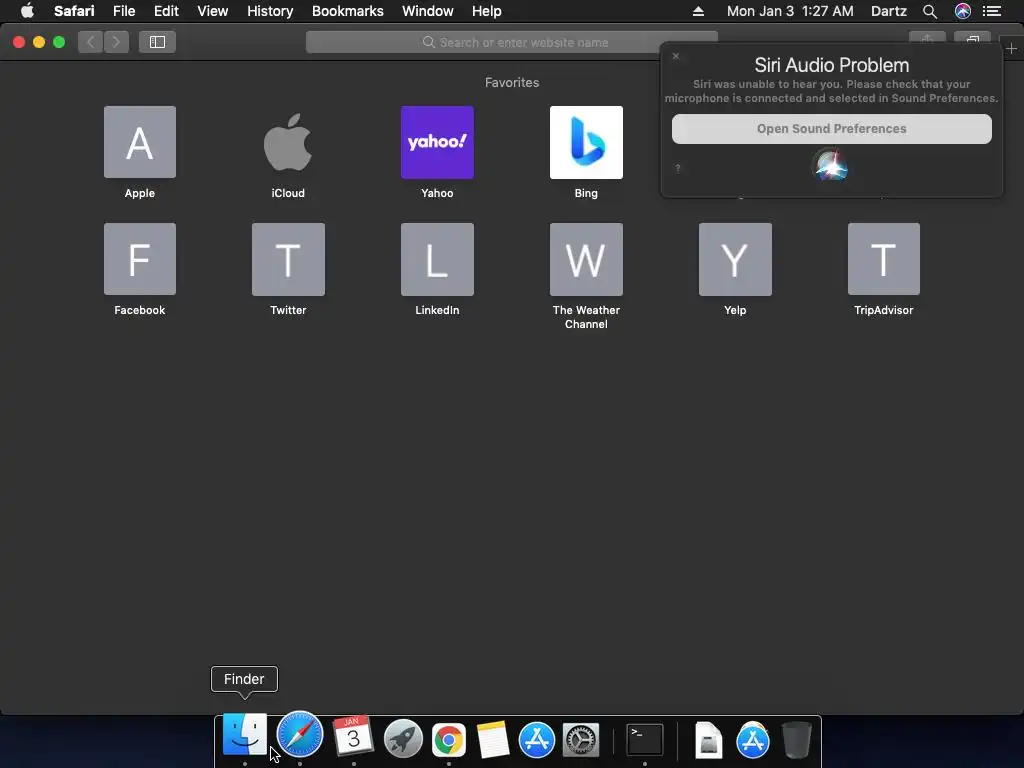Open the History menu
Image resolution: width=1024 pixels, height=768 pixels.
(x=270, y=11)
